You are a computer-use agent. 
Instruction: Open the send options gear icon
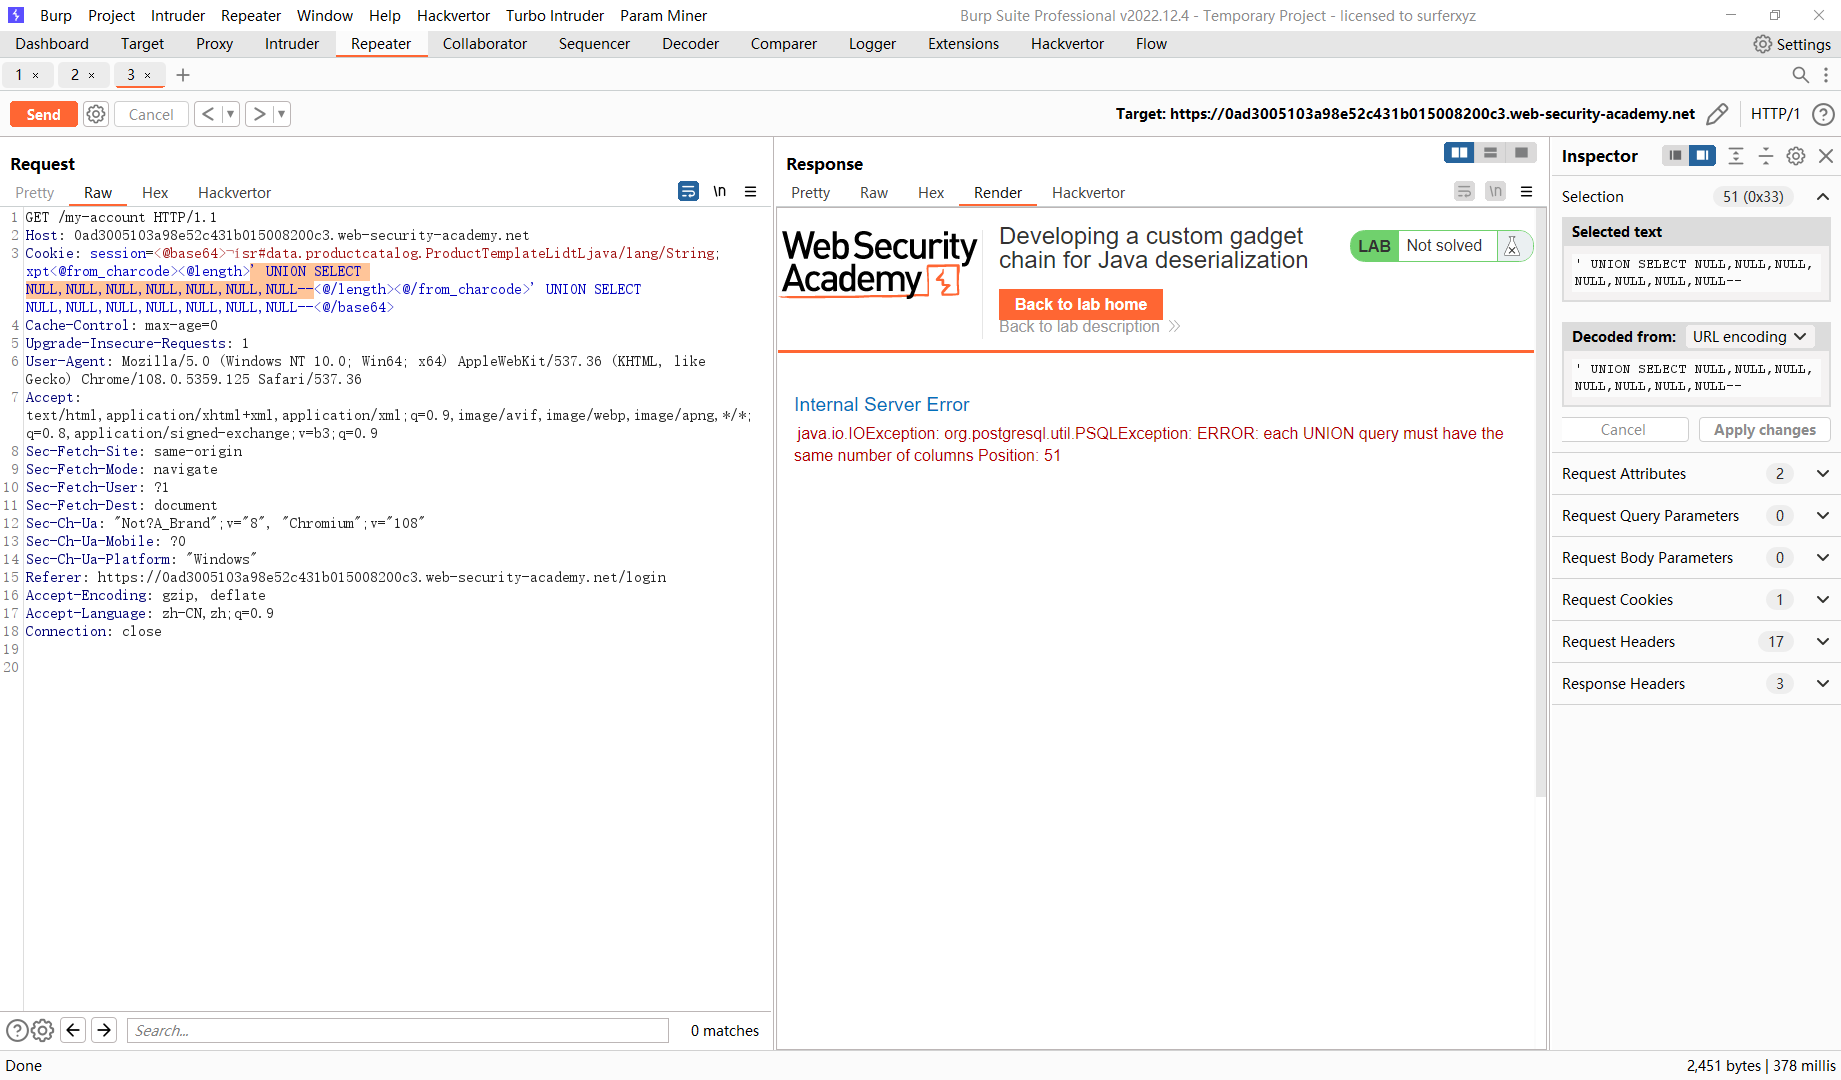coord(96,114)
